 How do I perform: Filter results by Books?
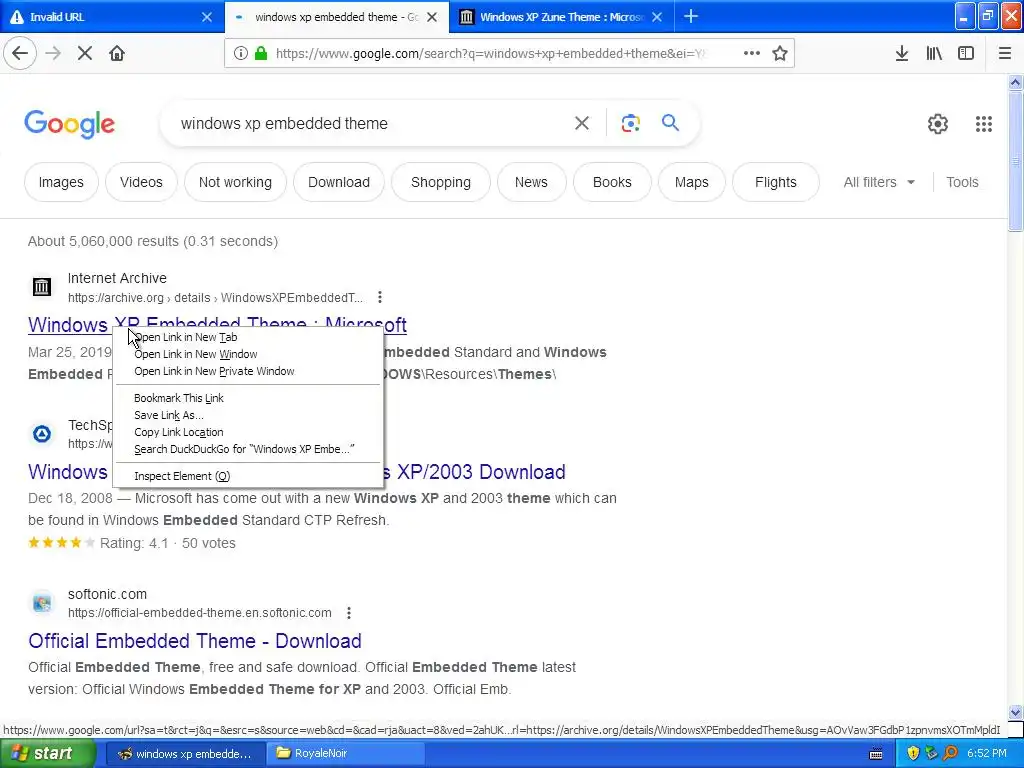click(x=612, y=182)
